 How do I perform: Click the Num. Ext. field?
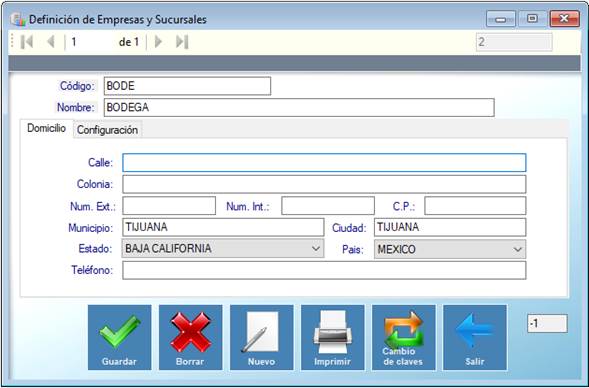coord(169,206)
